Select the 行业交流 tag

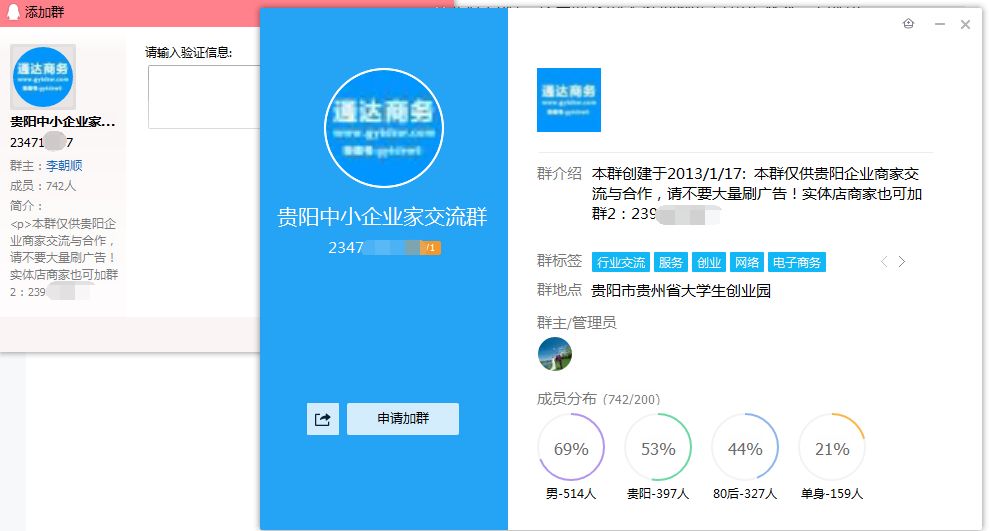620,263
